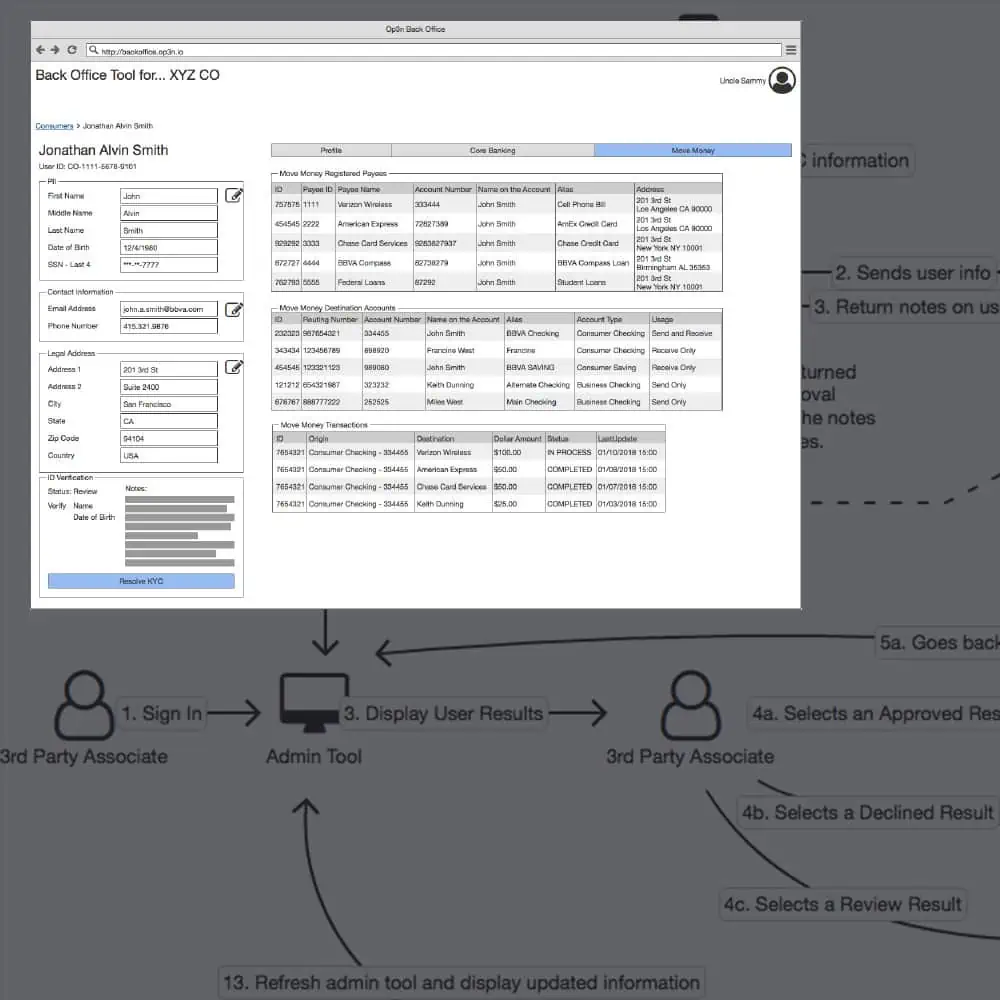Image resolution: width=1000 pixels, height=1000 pixels.
Task: Edit the PII section with pencil icon
Action: pos(234,195)
